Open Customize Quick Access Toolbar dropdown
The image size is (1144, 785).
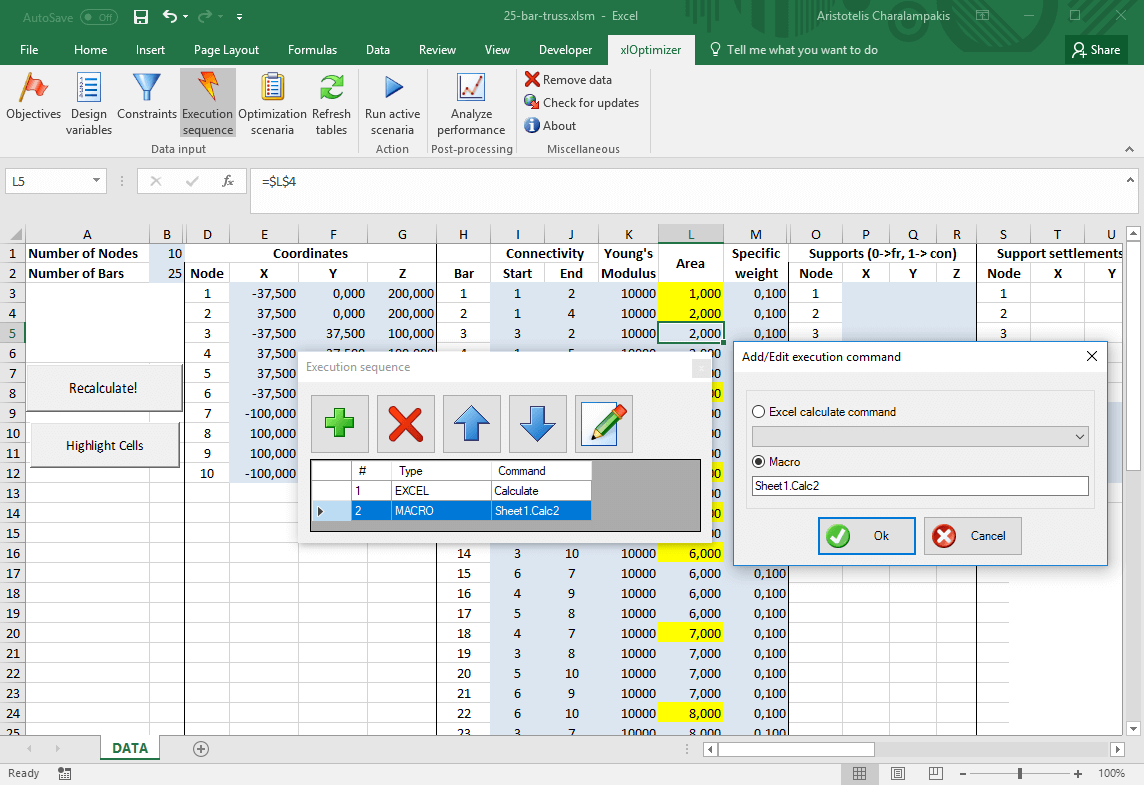coord(239,17)
